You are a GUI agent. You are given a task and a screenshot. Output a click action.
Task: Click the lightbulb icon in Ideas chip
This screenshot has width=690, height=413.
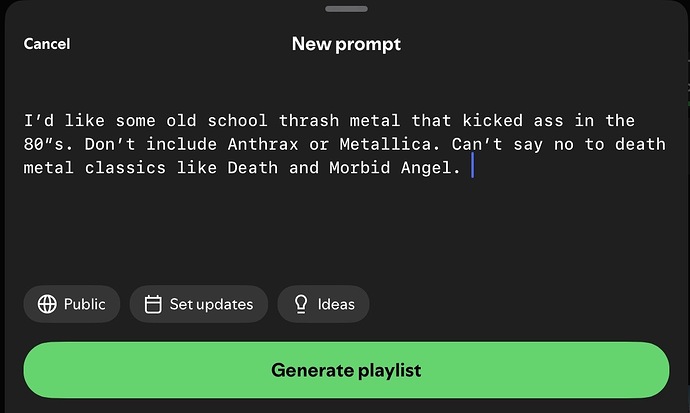coord(300,304)
